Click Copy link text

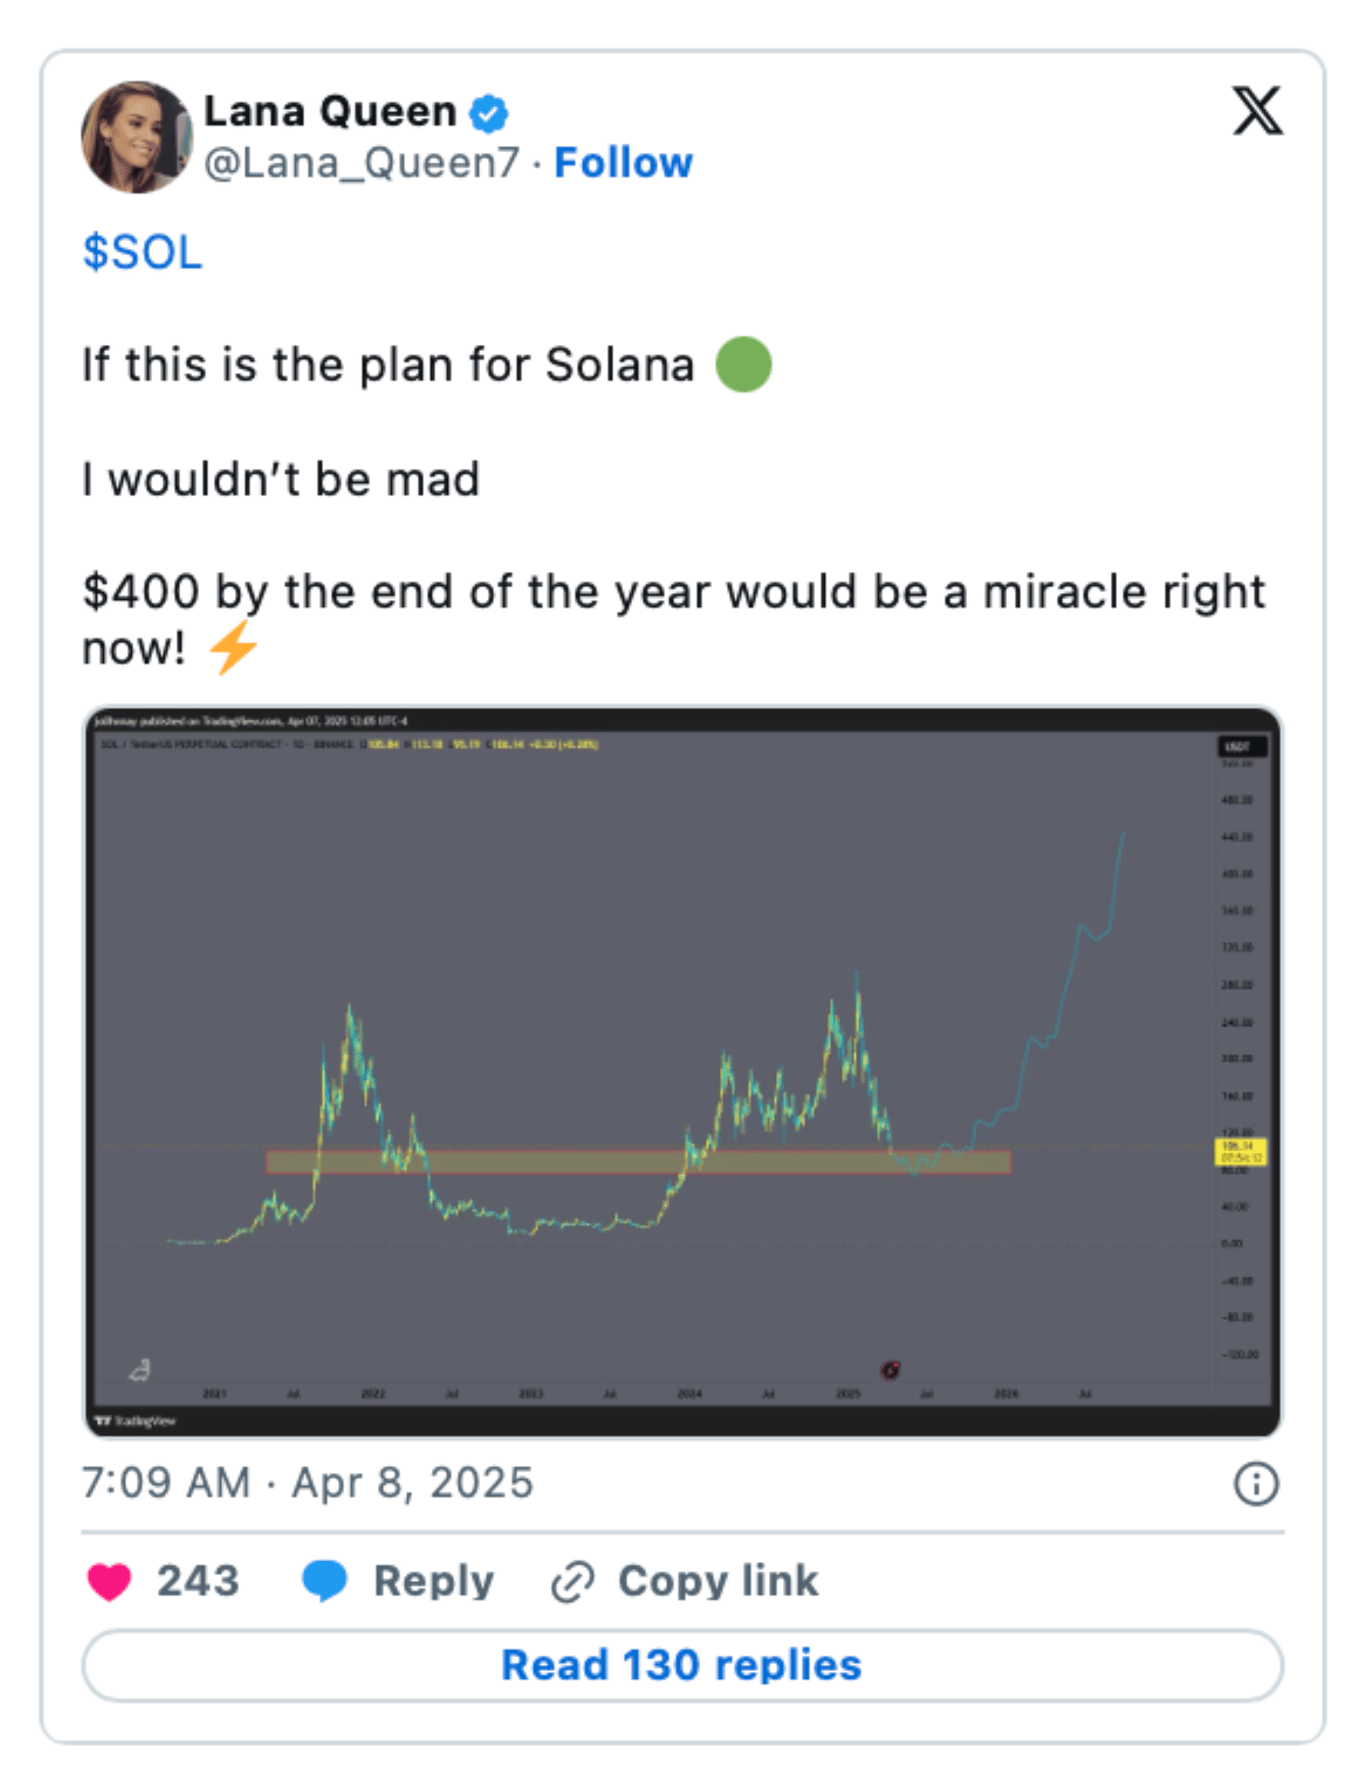(x=718, y=1581)
